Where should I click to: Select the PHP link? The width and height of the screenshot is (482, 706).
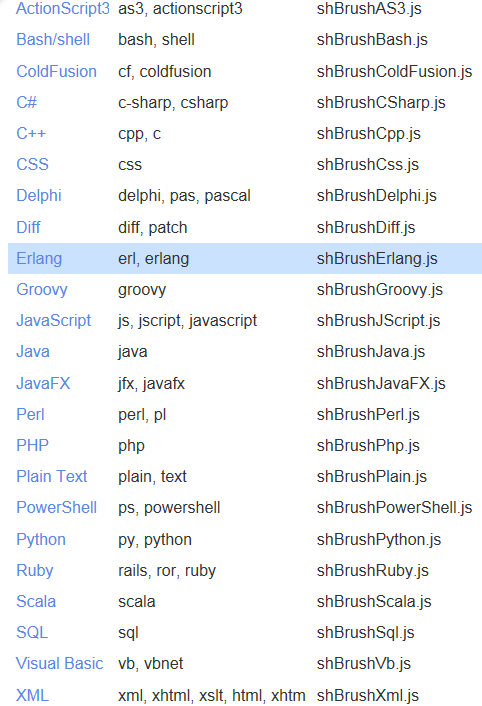(32, 445)
